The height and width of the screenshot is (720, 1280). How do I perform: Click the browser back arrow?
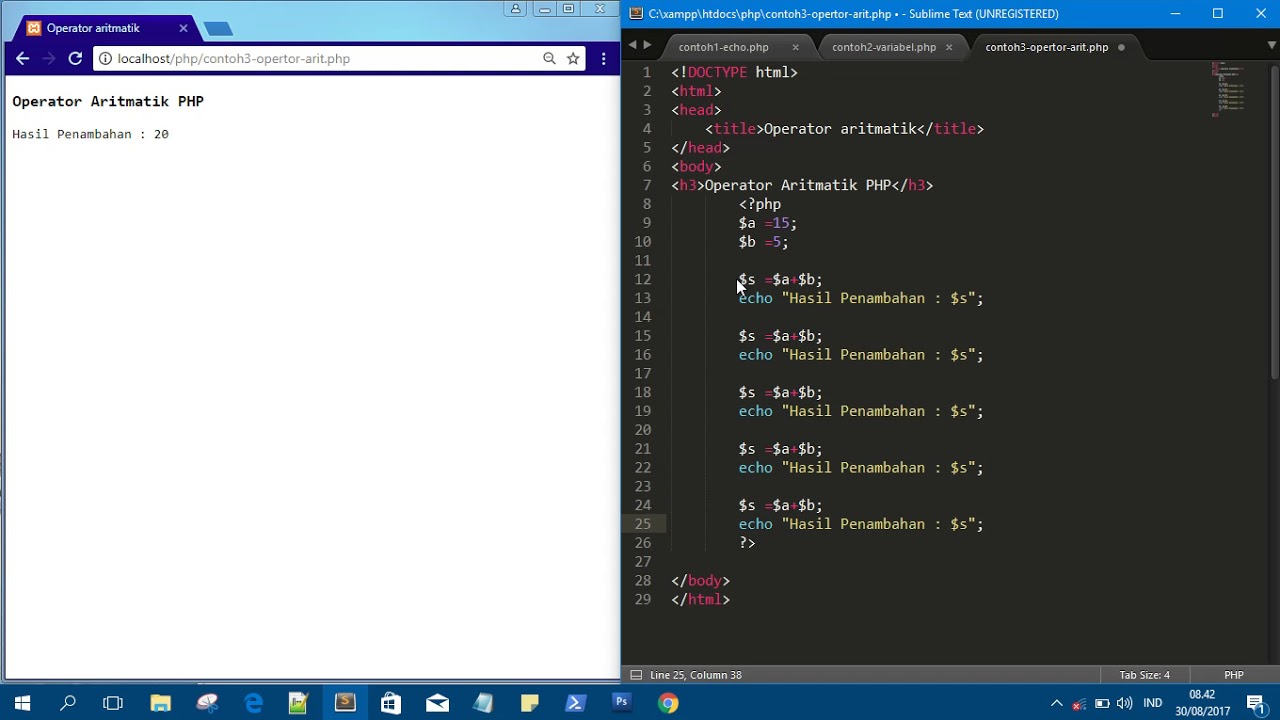pyautogui.click(x=22, y=59)
